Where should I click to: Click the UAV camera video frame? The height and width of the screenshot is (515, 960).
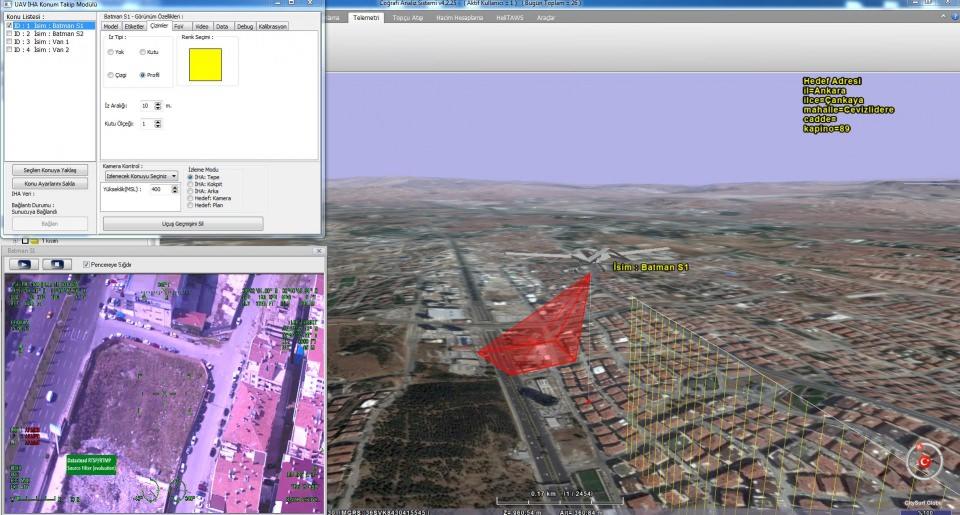click(164, 393)
